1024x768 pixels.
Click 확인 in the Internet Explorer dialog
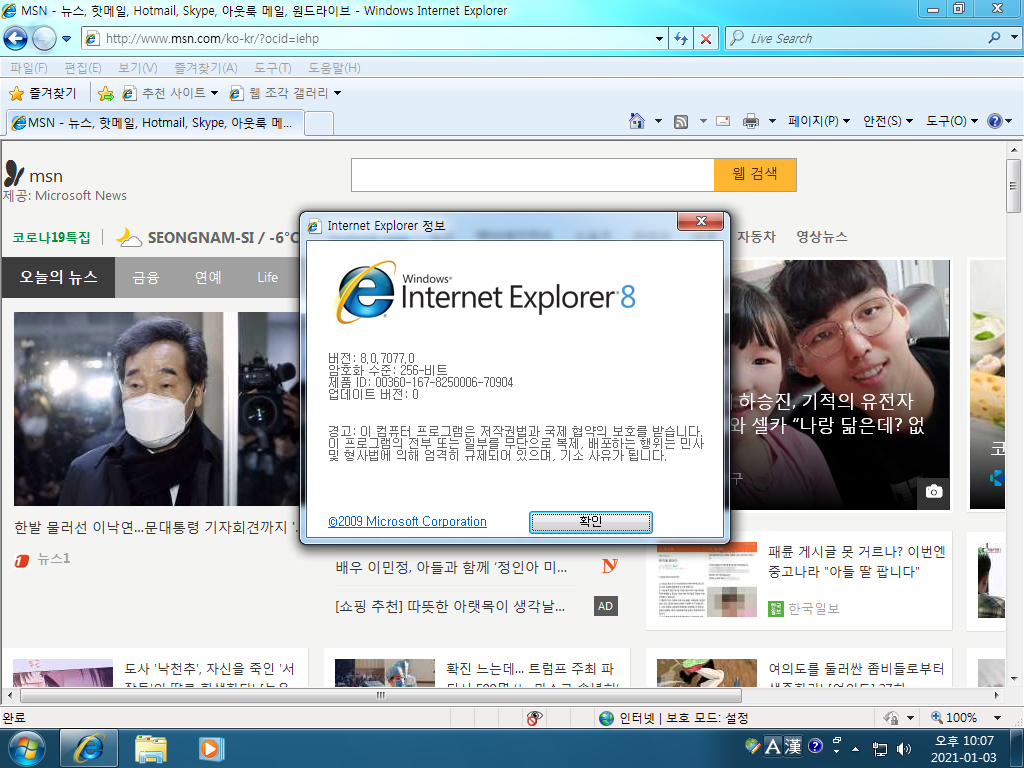coord(590,522)
